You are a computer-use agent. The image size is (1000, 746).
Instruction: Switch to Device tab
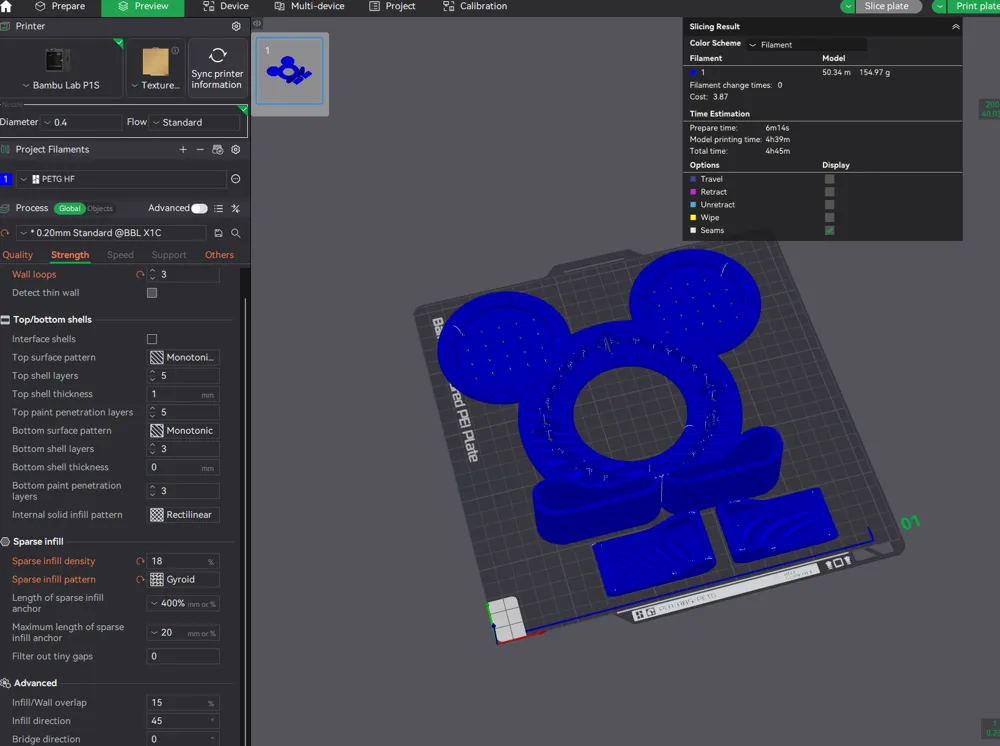click(226, 6)
